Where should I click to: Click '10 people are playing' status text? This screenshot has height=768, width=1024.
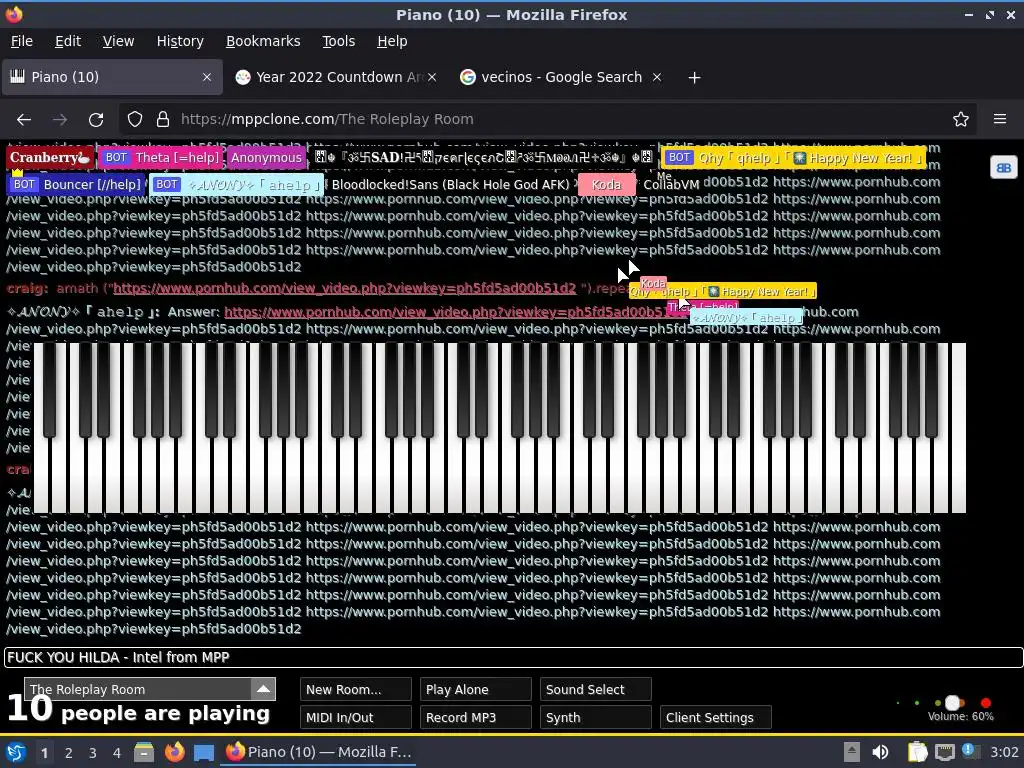(138, 710)
